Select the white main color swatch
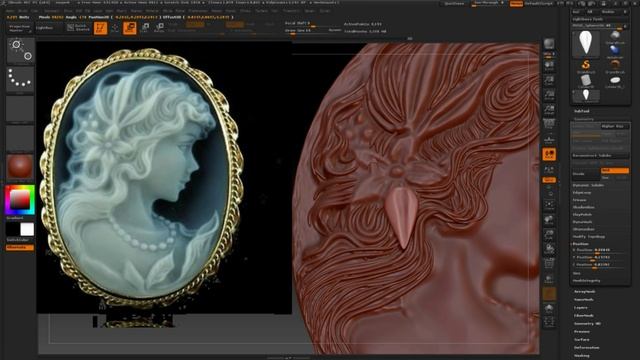 click(27, 229)
